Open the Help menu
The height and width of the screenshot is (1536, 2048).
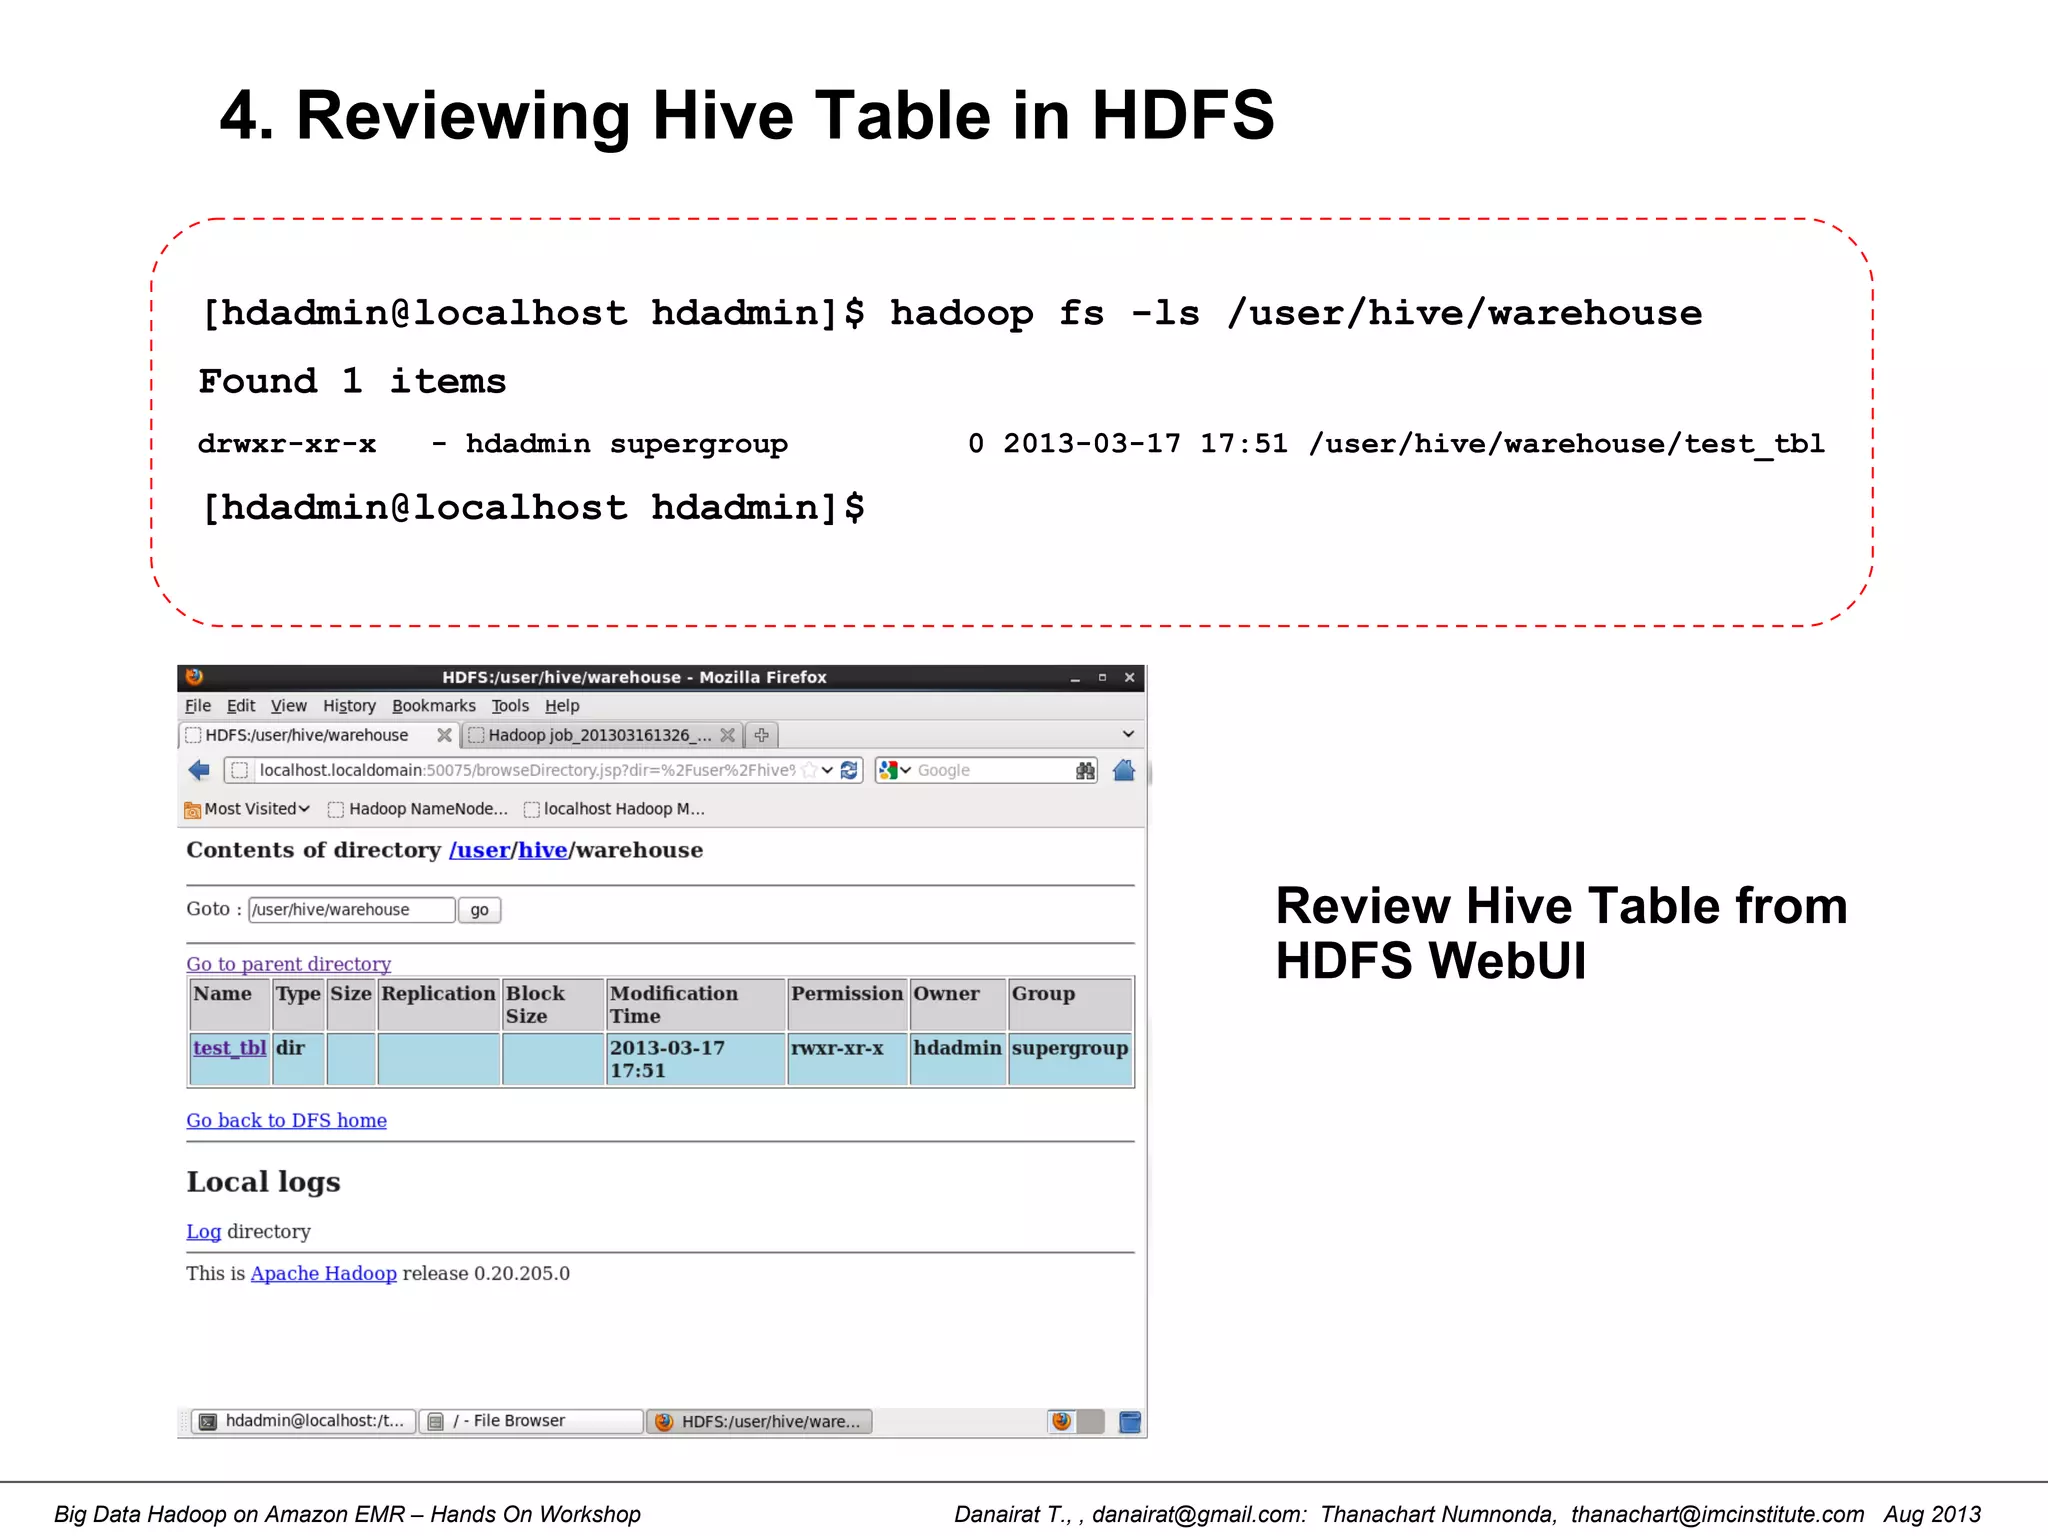pyautogui.click(x=562, y=706)
